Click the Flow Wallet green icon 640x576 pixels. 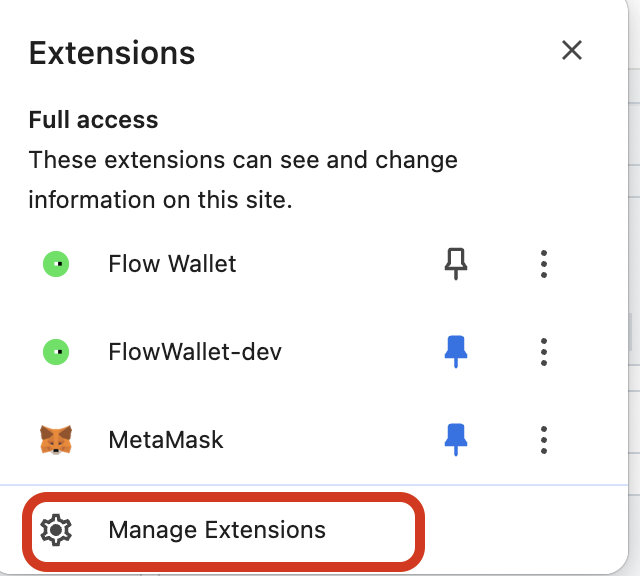[x=56, y=264]
